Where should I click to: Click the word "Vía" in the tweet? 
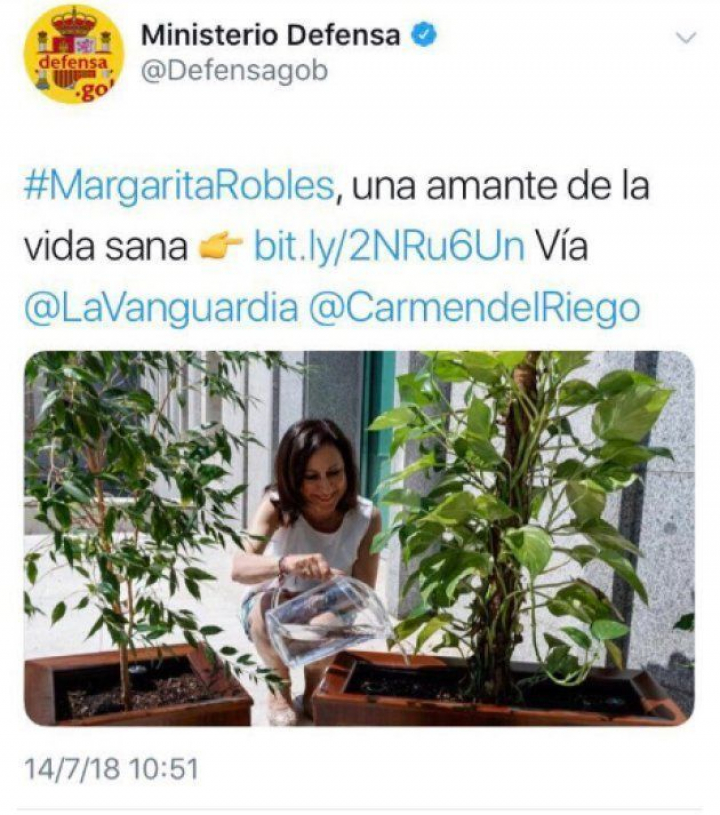(x=561, y=246)
